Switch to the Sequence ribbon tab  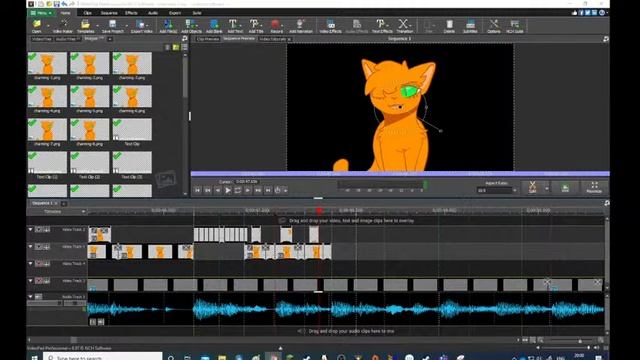tap(109, 13)
